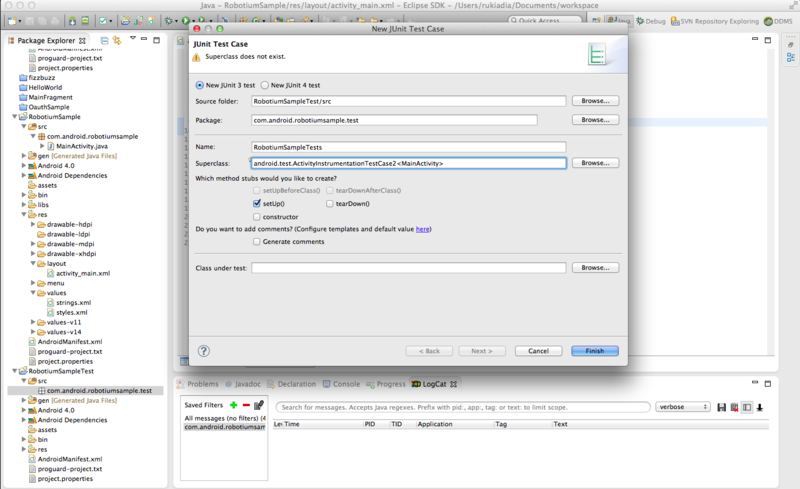Switch to the Javadoc tab
Image resolution: width=800 pixels, height=489 pixels.
pos(243,384)
